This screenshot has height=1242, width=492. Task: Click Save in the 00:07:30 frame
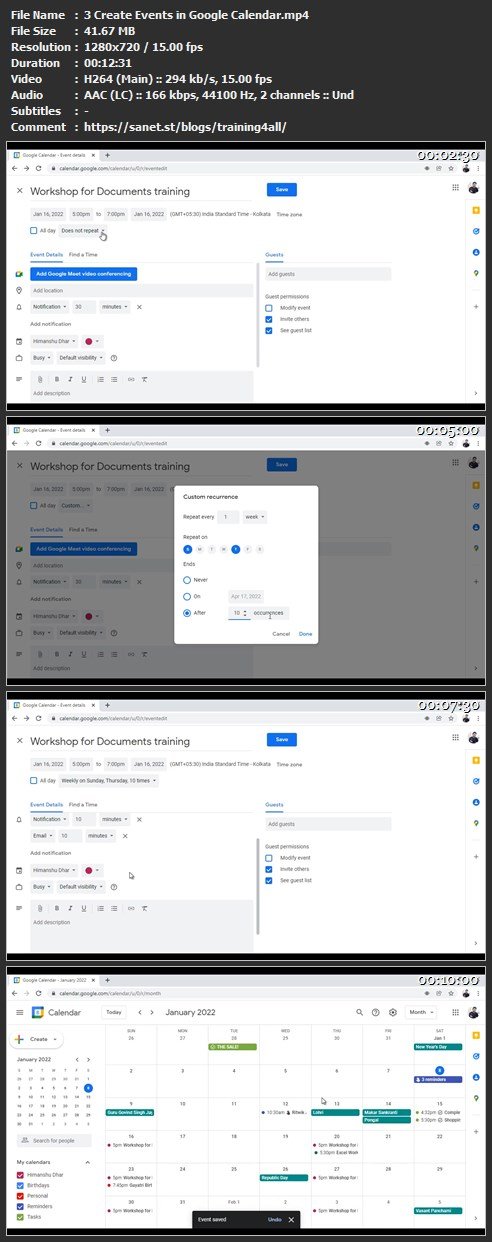(282, 739)
